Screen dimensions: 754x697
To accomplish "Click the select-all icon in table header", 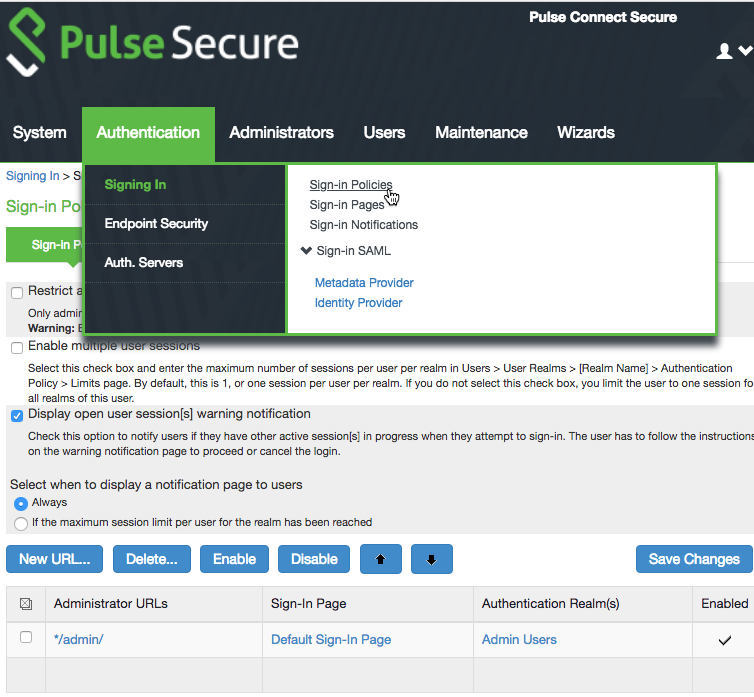I will (26, 604).
